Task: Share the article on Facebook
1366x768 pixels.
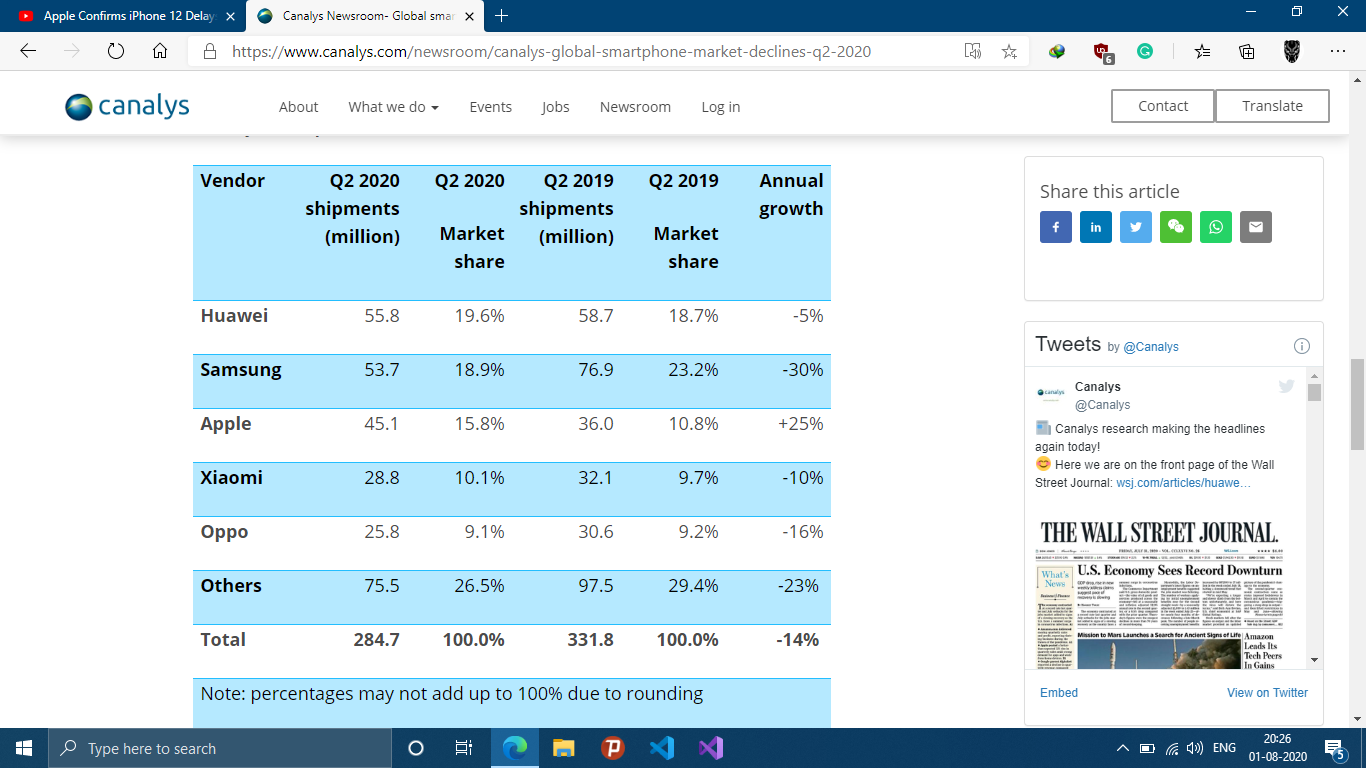Action: pos(1055,227)
